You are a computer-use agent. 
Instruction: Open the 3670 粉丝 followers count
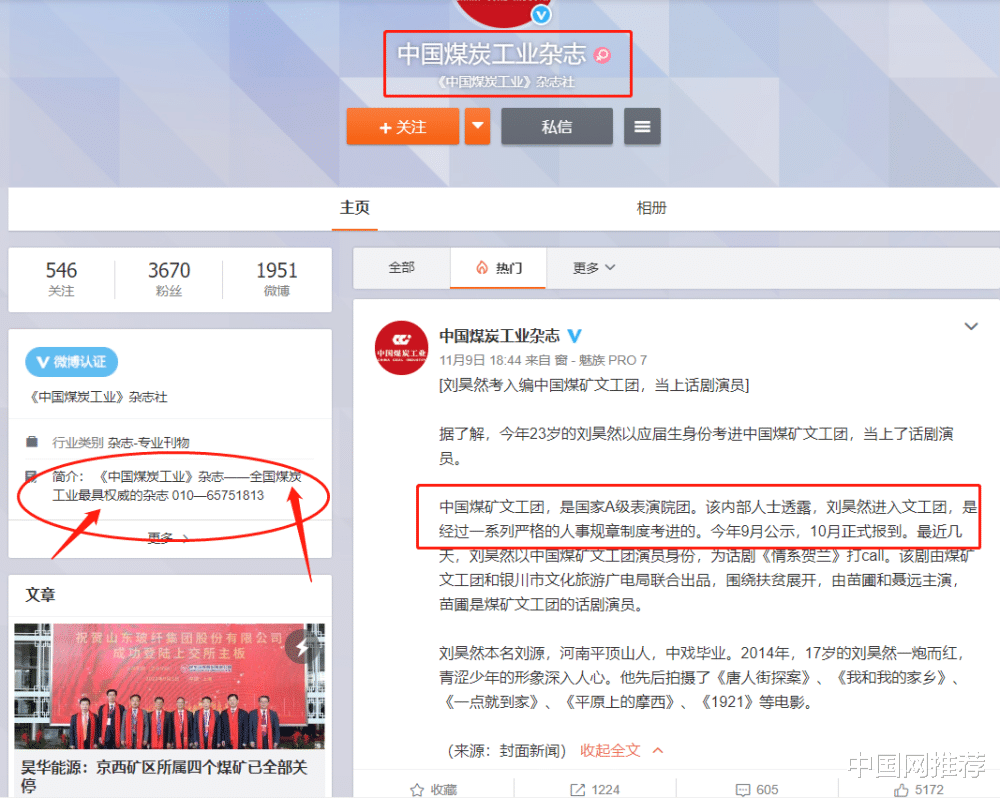tap(169, 279)
